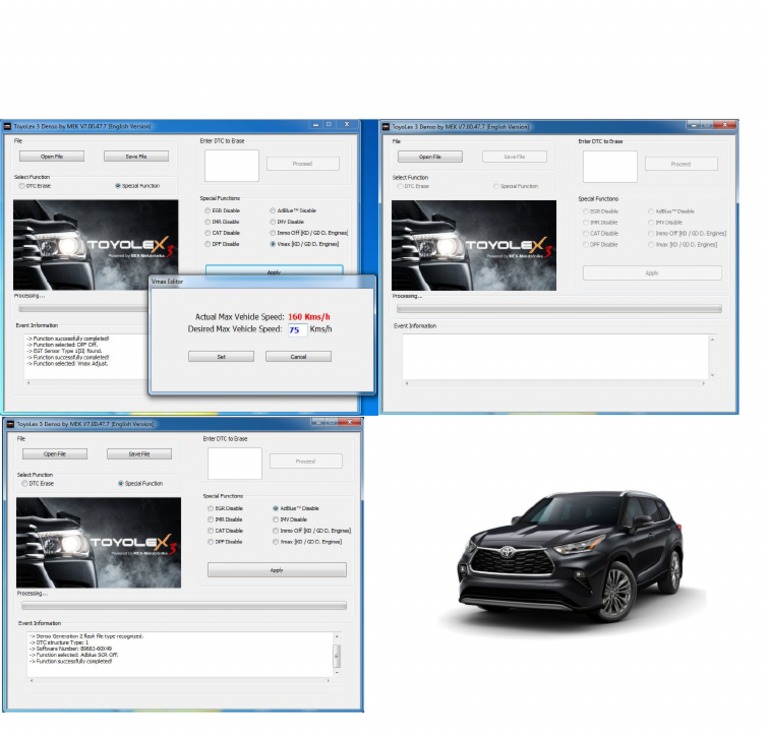Click Proceed in the AdBlue-selected window
768x737 pixels.
tap(306, 461)
